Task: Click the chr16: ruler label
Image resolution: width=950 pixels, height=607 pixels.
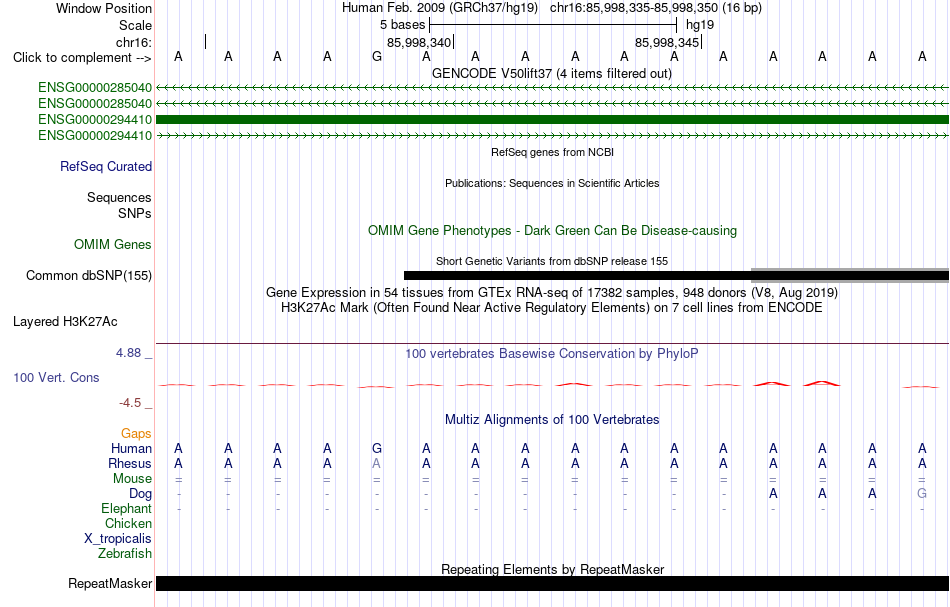Action: click(134, 42)
